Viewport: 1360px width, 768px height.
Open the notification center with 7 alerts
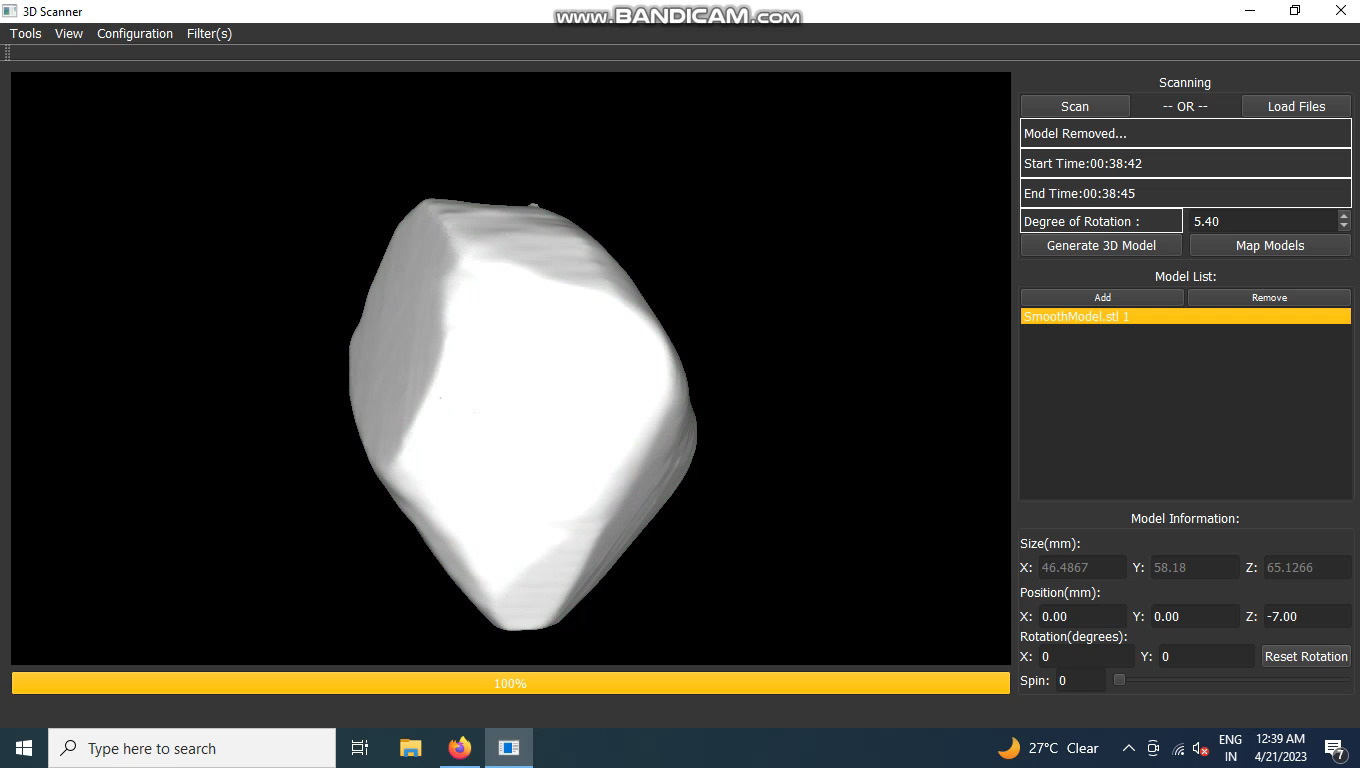[1334, 748]
